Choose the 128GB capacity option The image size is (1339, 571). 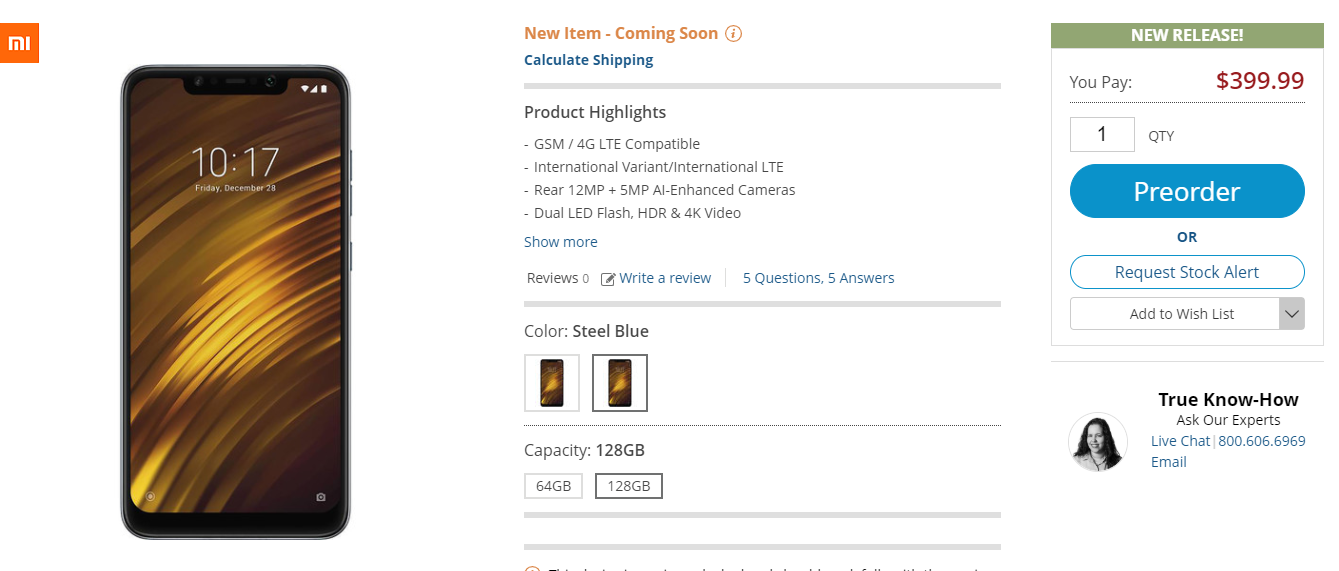tap(629, 486)
